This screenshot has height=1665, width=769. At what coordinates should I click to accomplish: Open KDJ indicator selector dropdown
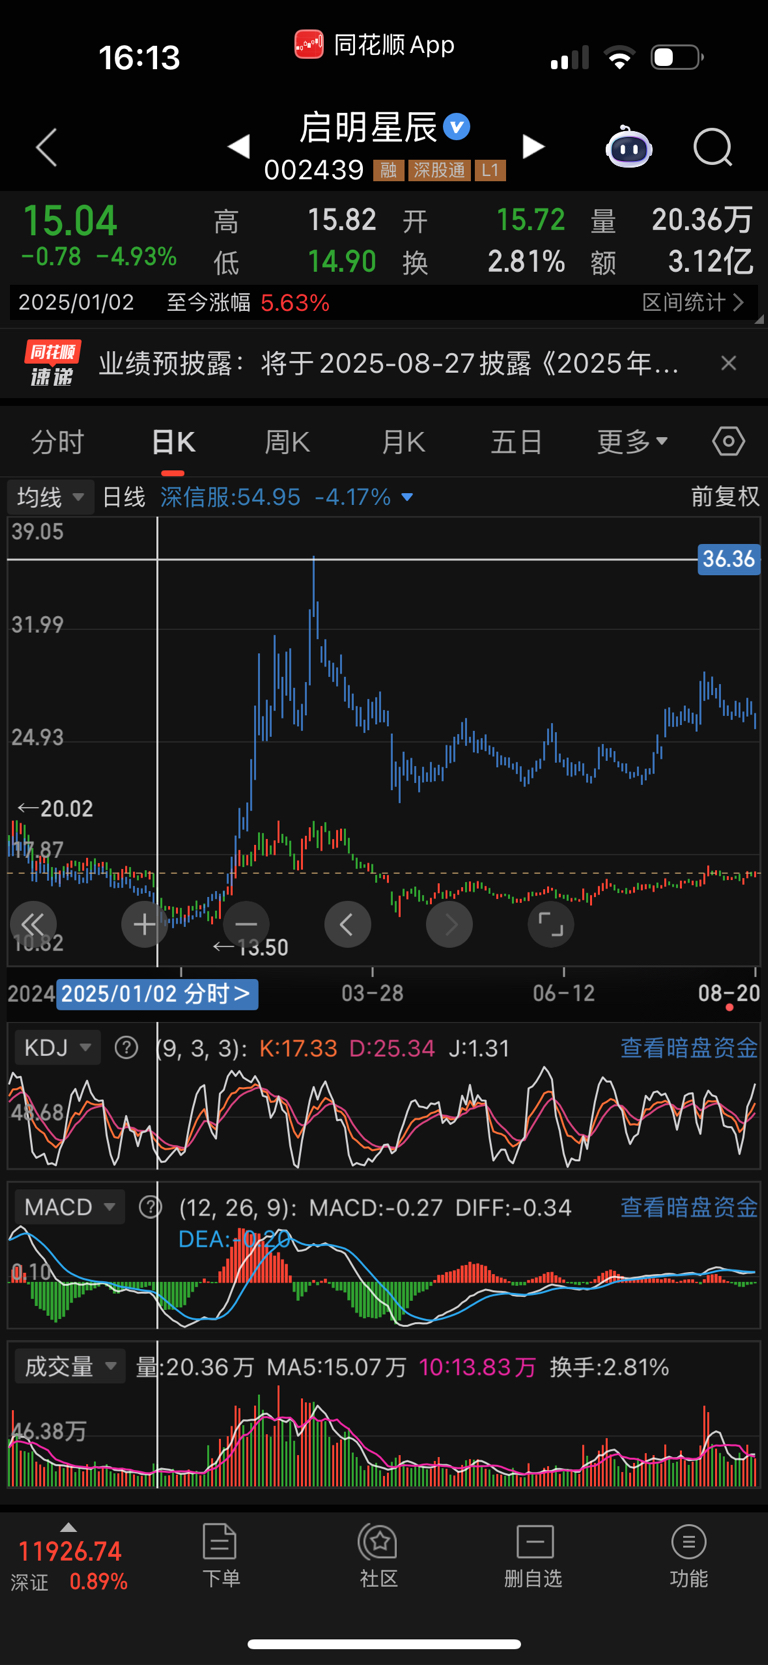58,1048
